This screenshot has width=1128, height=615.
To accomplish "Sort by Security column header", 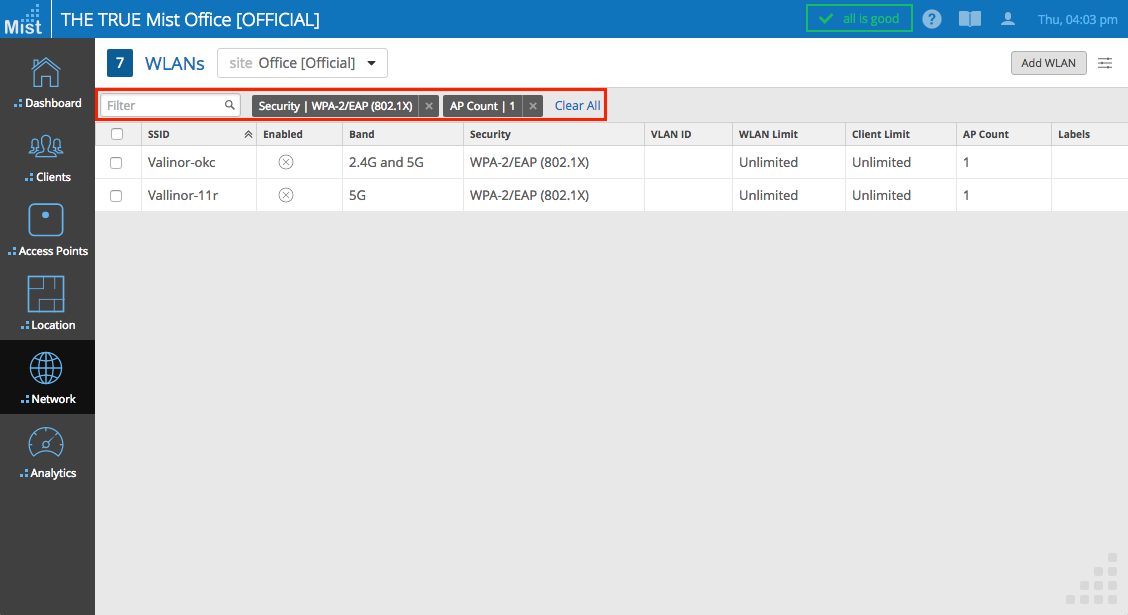I will (490, 134).
